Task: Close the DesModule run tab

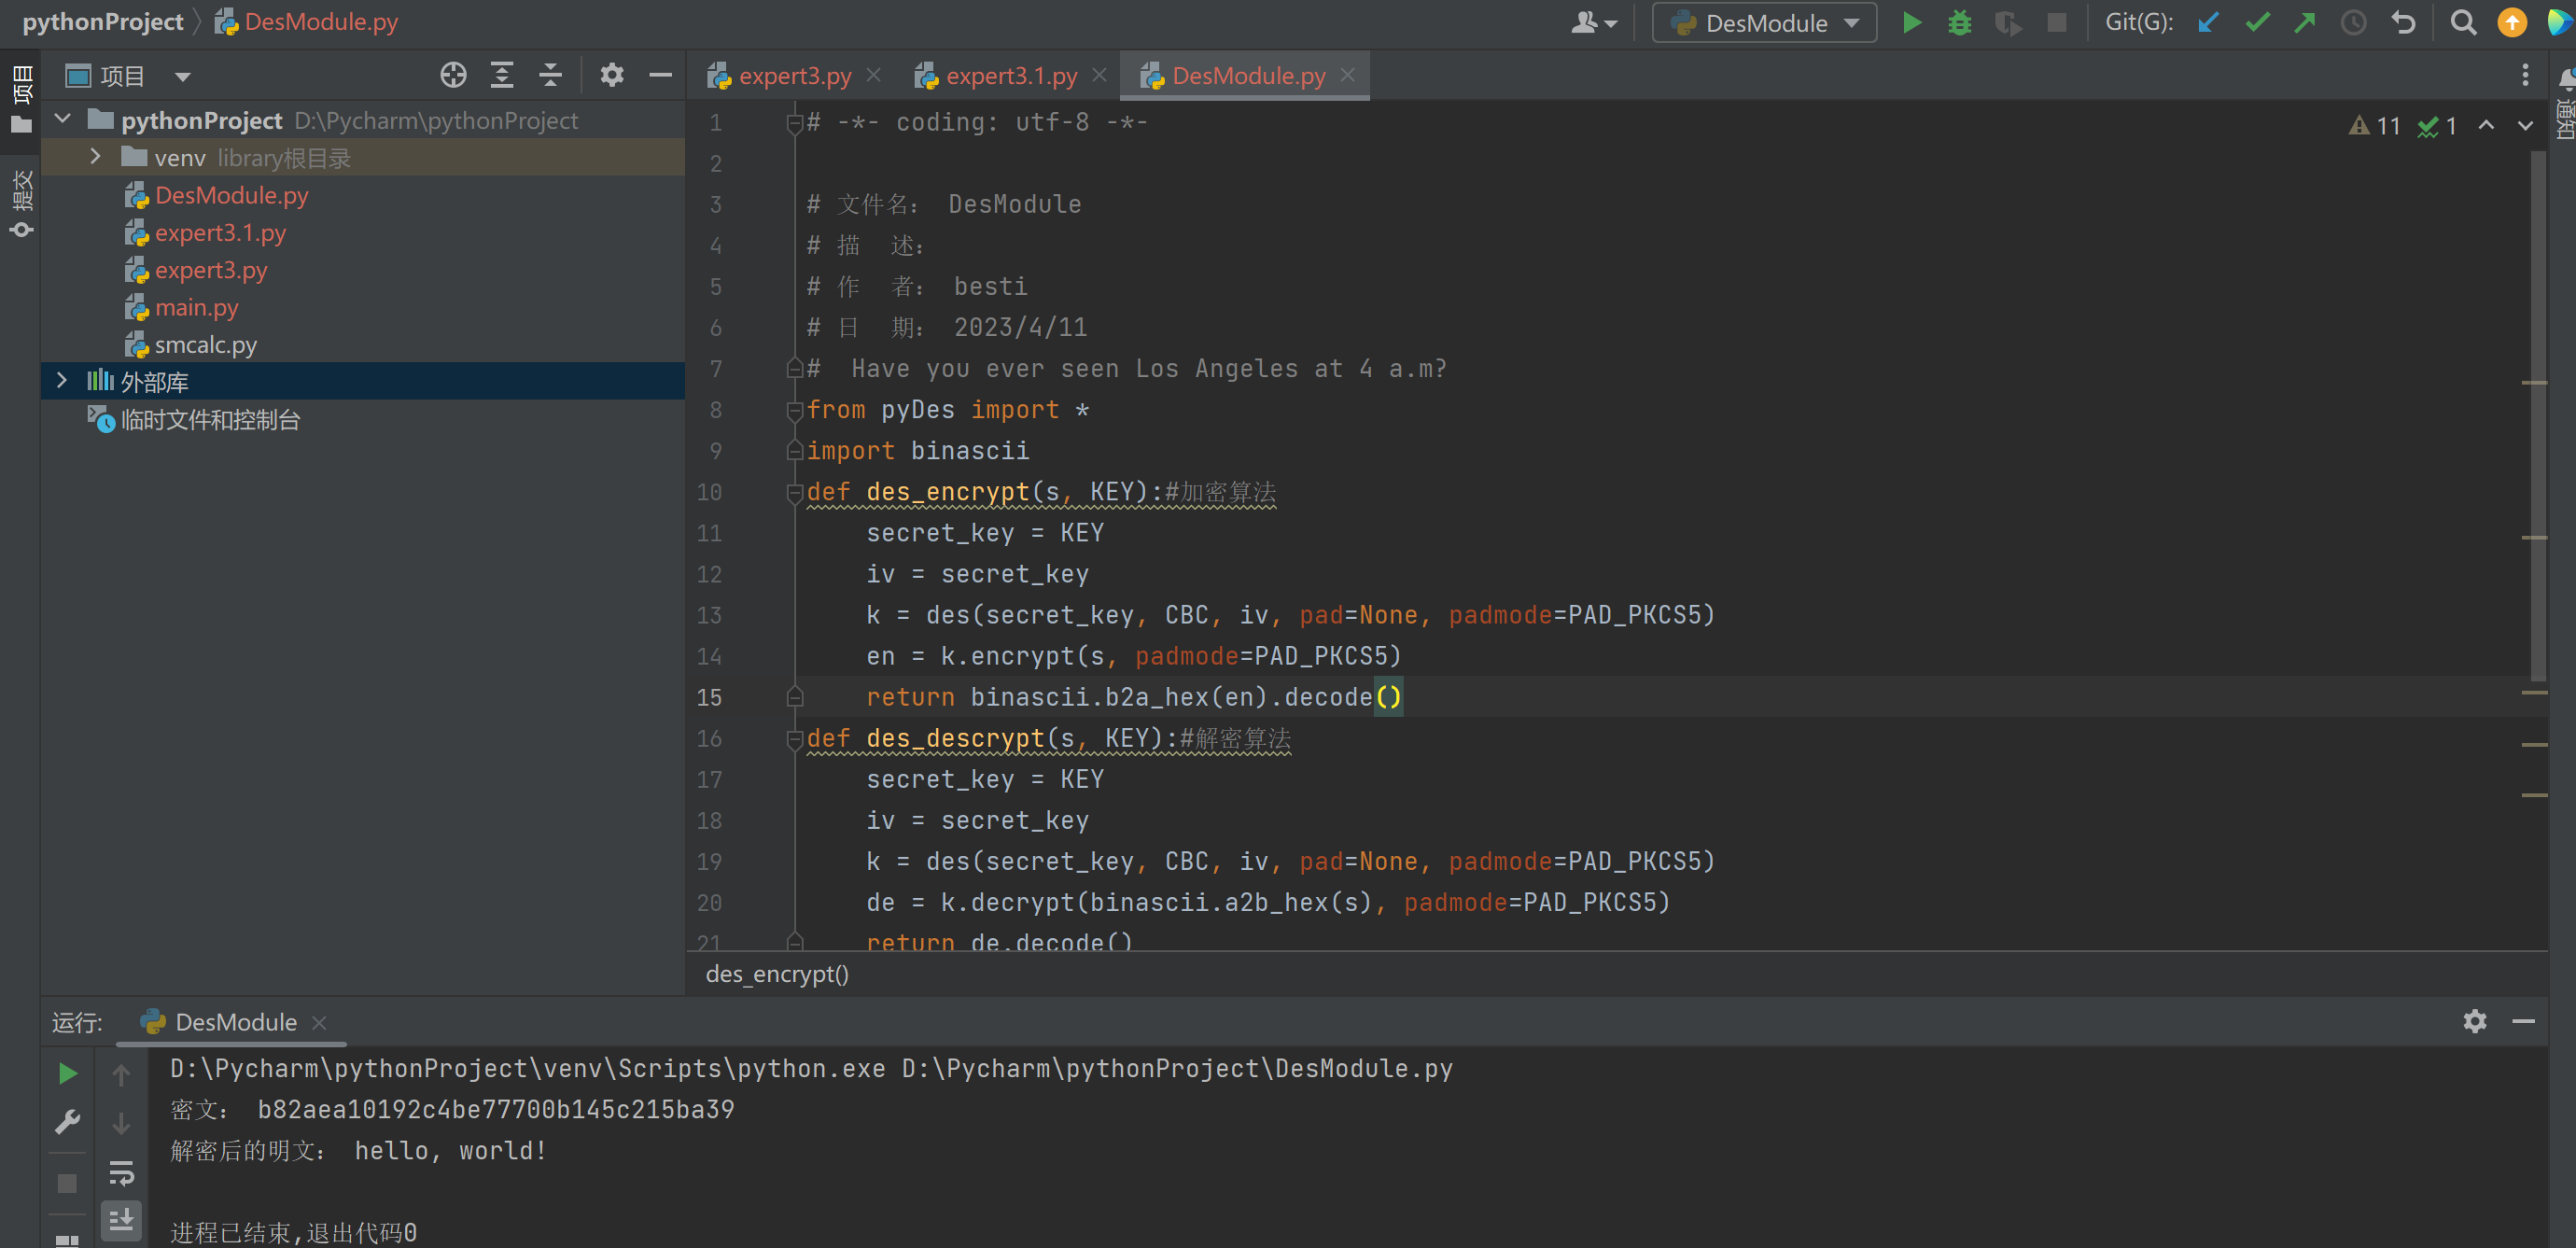Action: 319,1023
